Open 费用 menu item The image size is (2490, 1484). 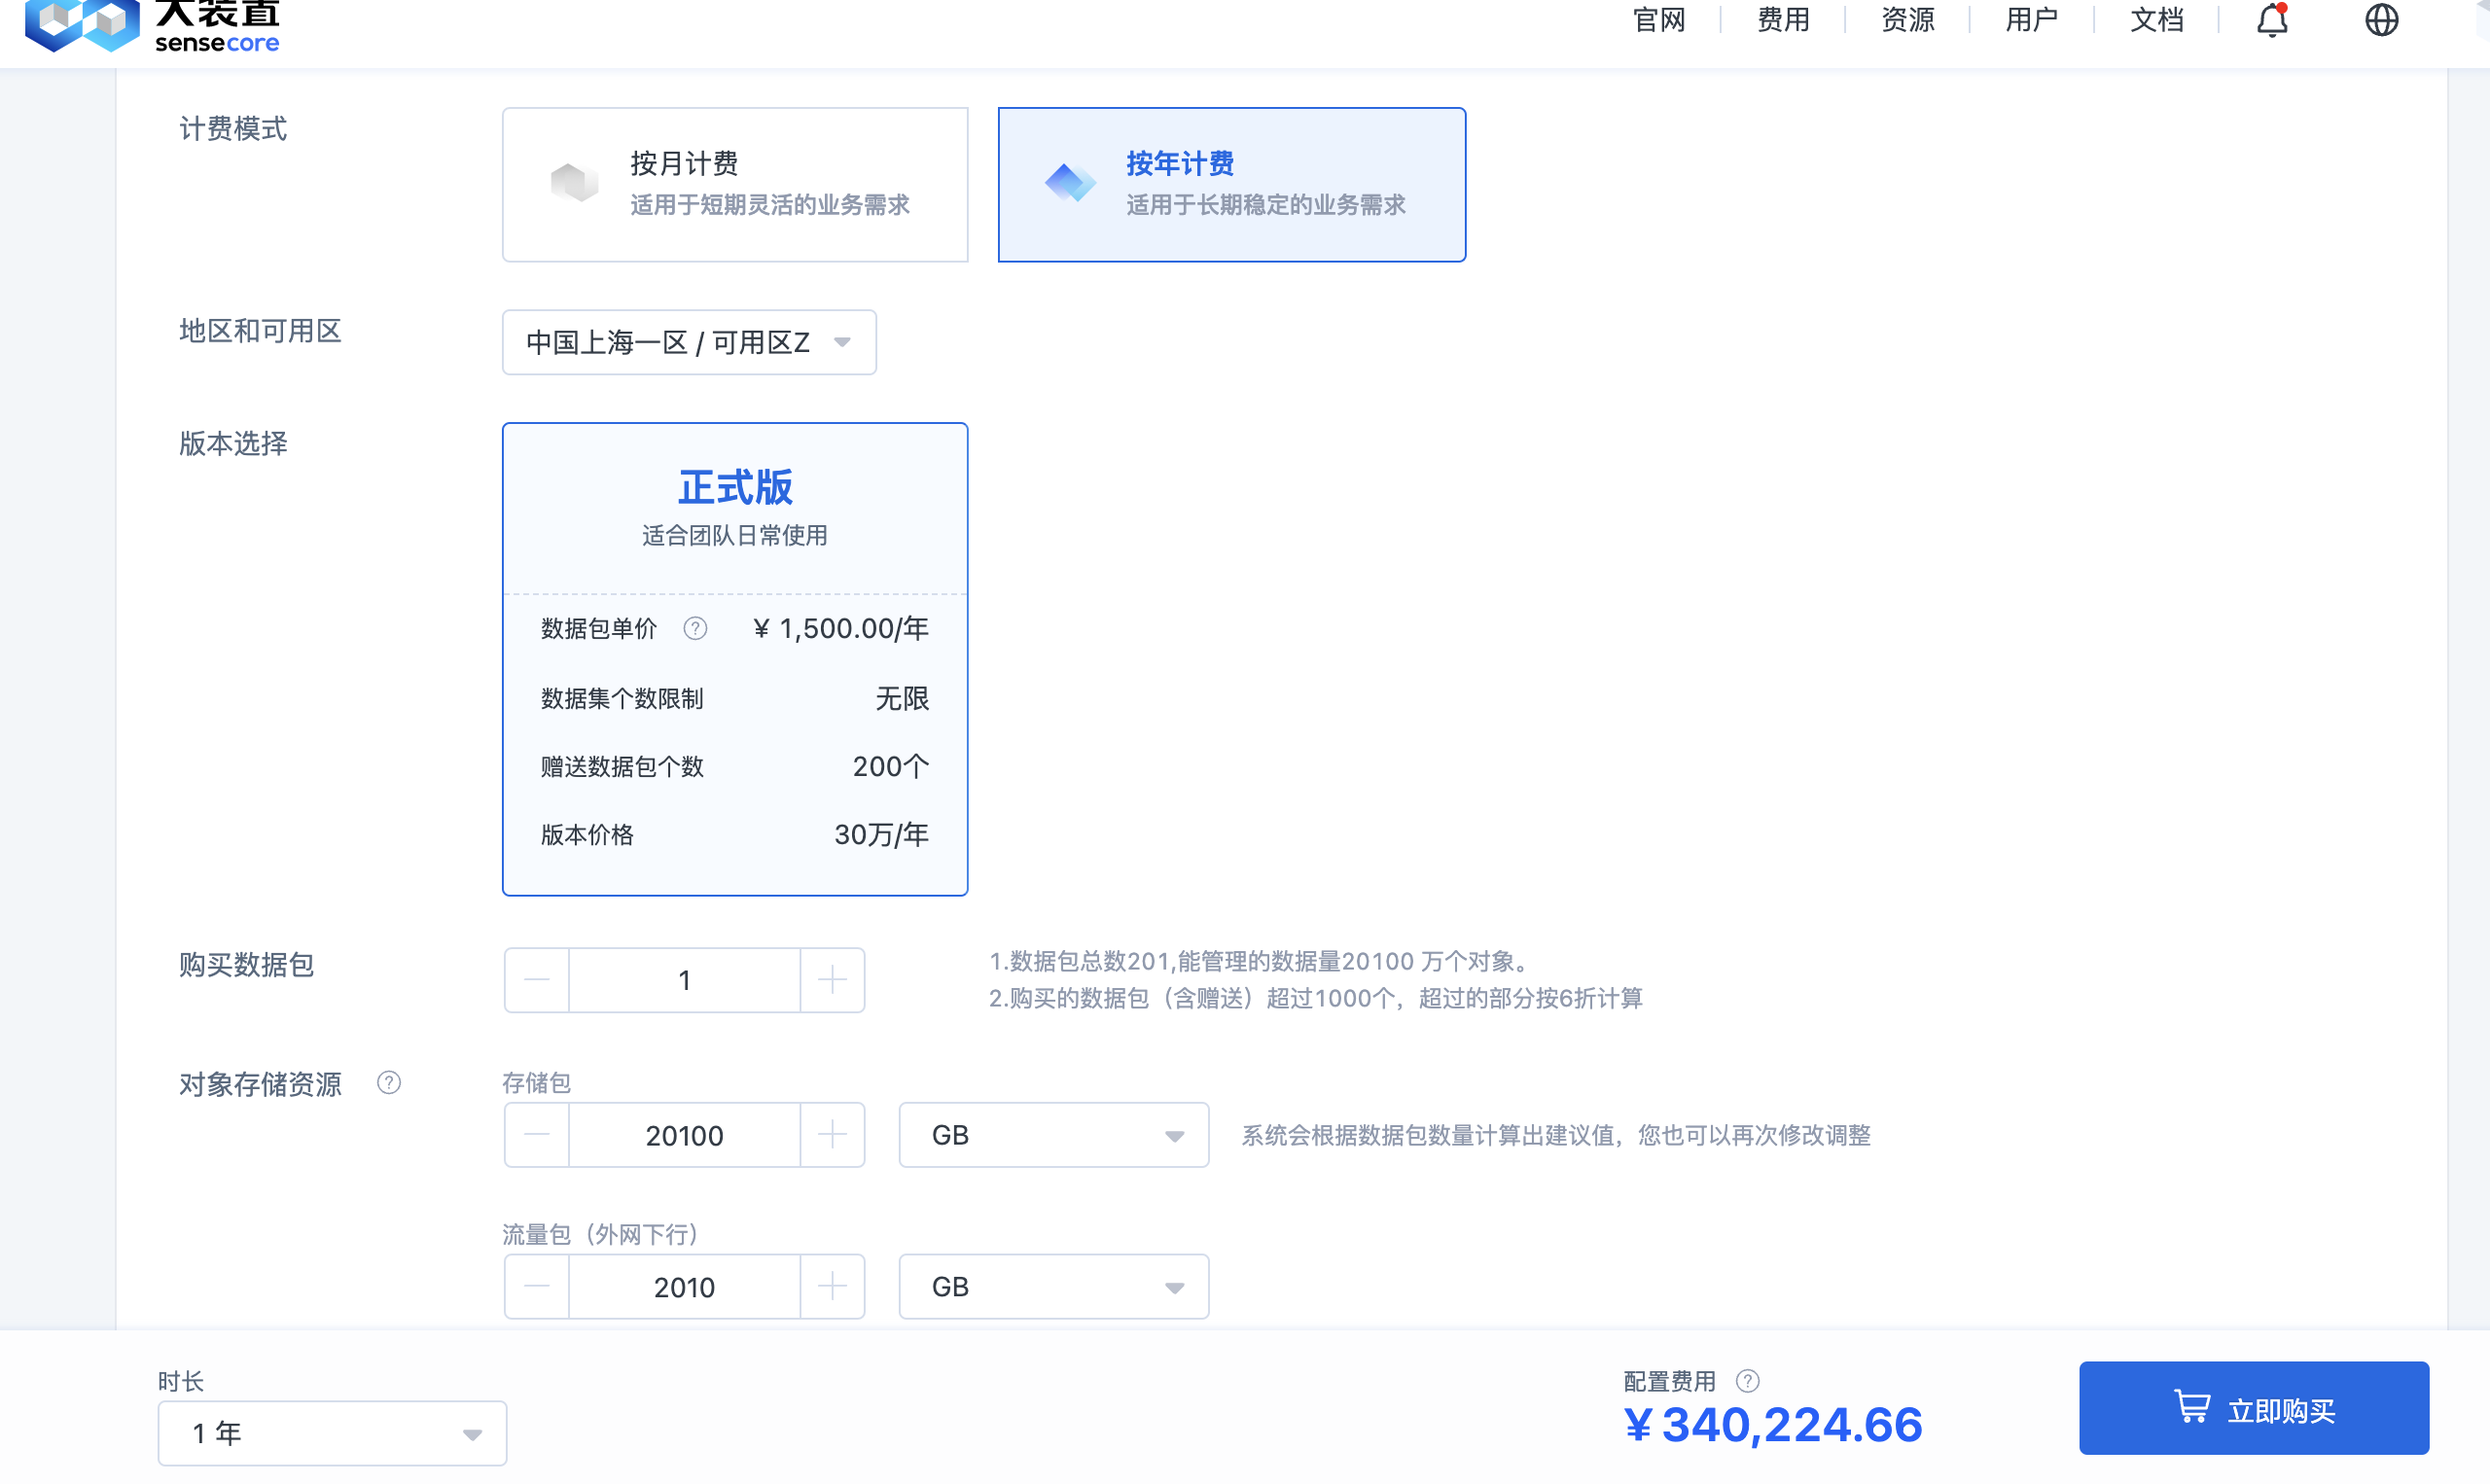pos(1783,20)
